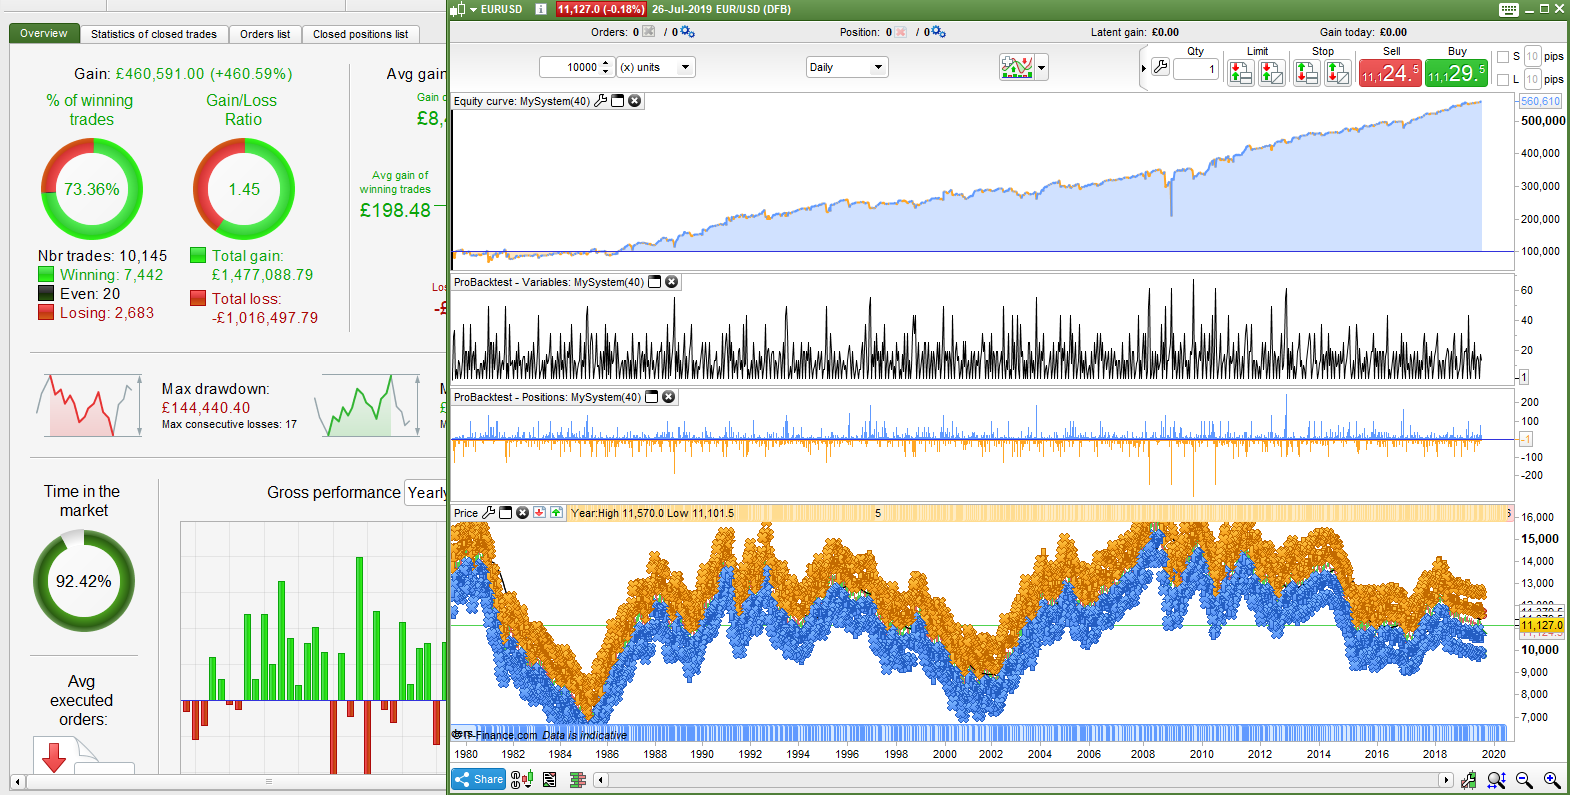This screenshot has height=795, width=1570.
Task: Click the red Sell button
Action: [1390, 73]
